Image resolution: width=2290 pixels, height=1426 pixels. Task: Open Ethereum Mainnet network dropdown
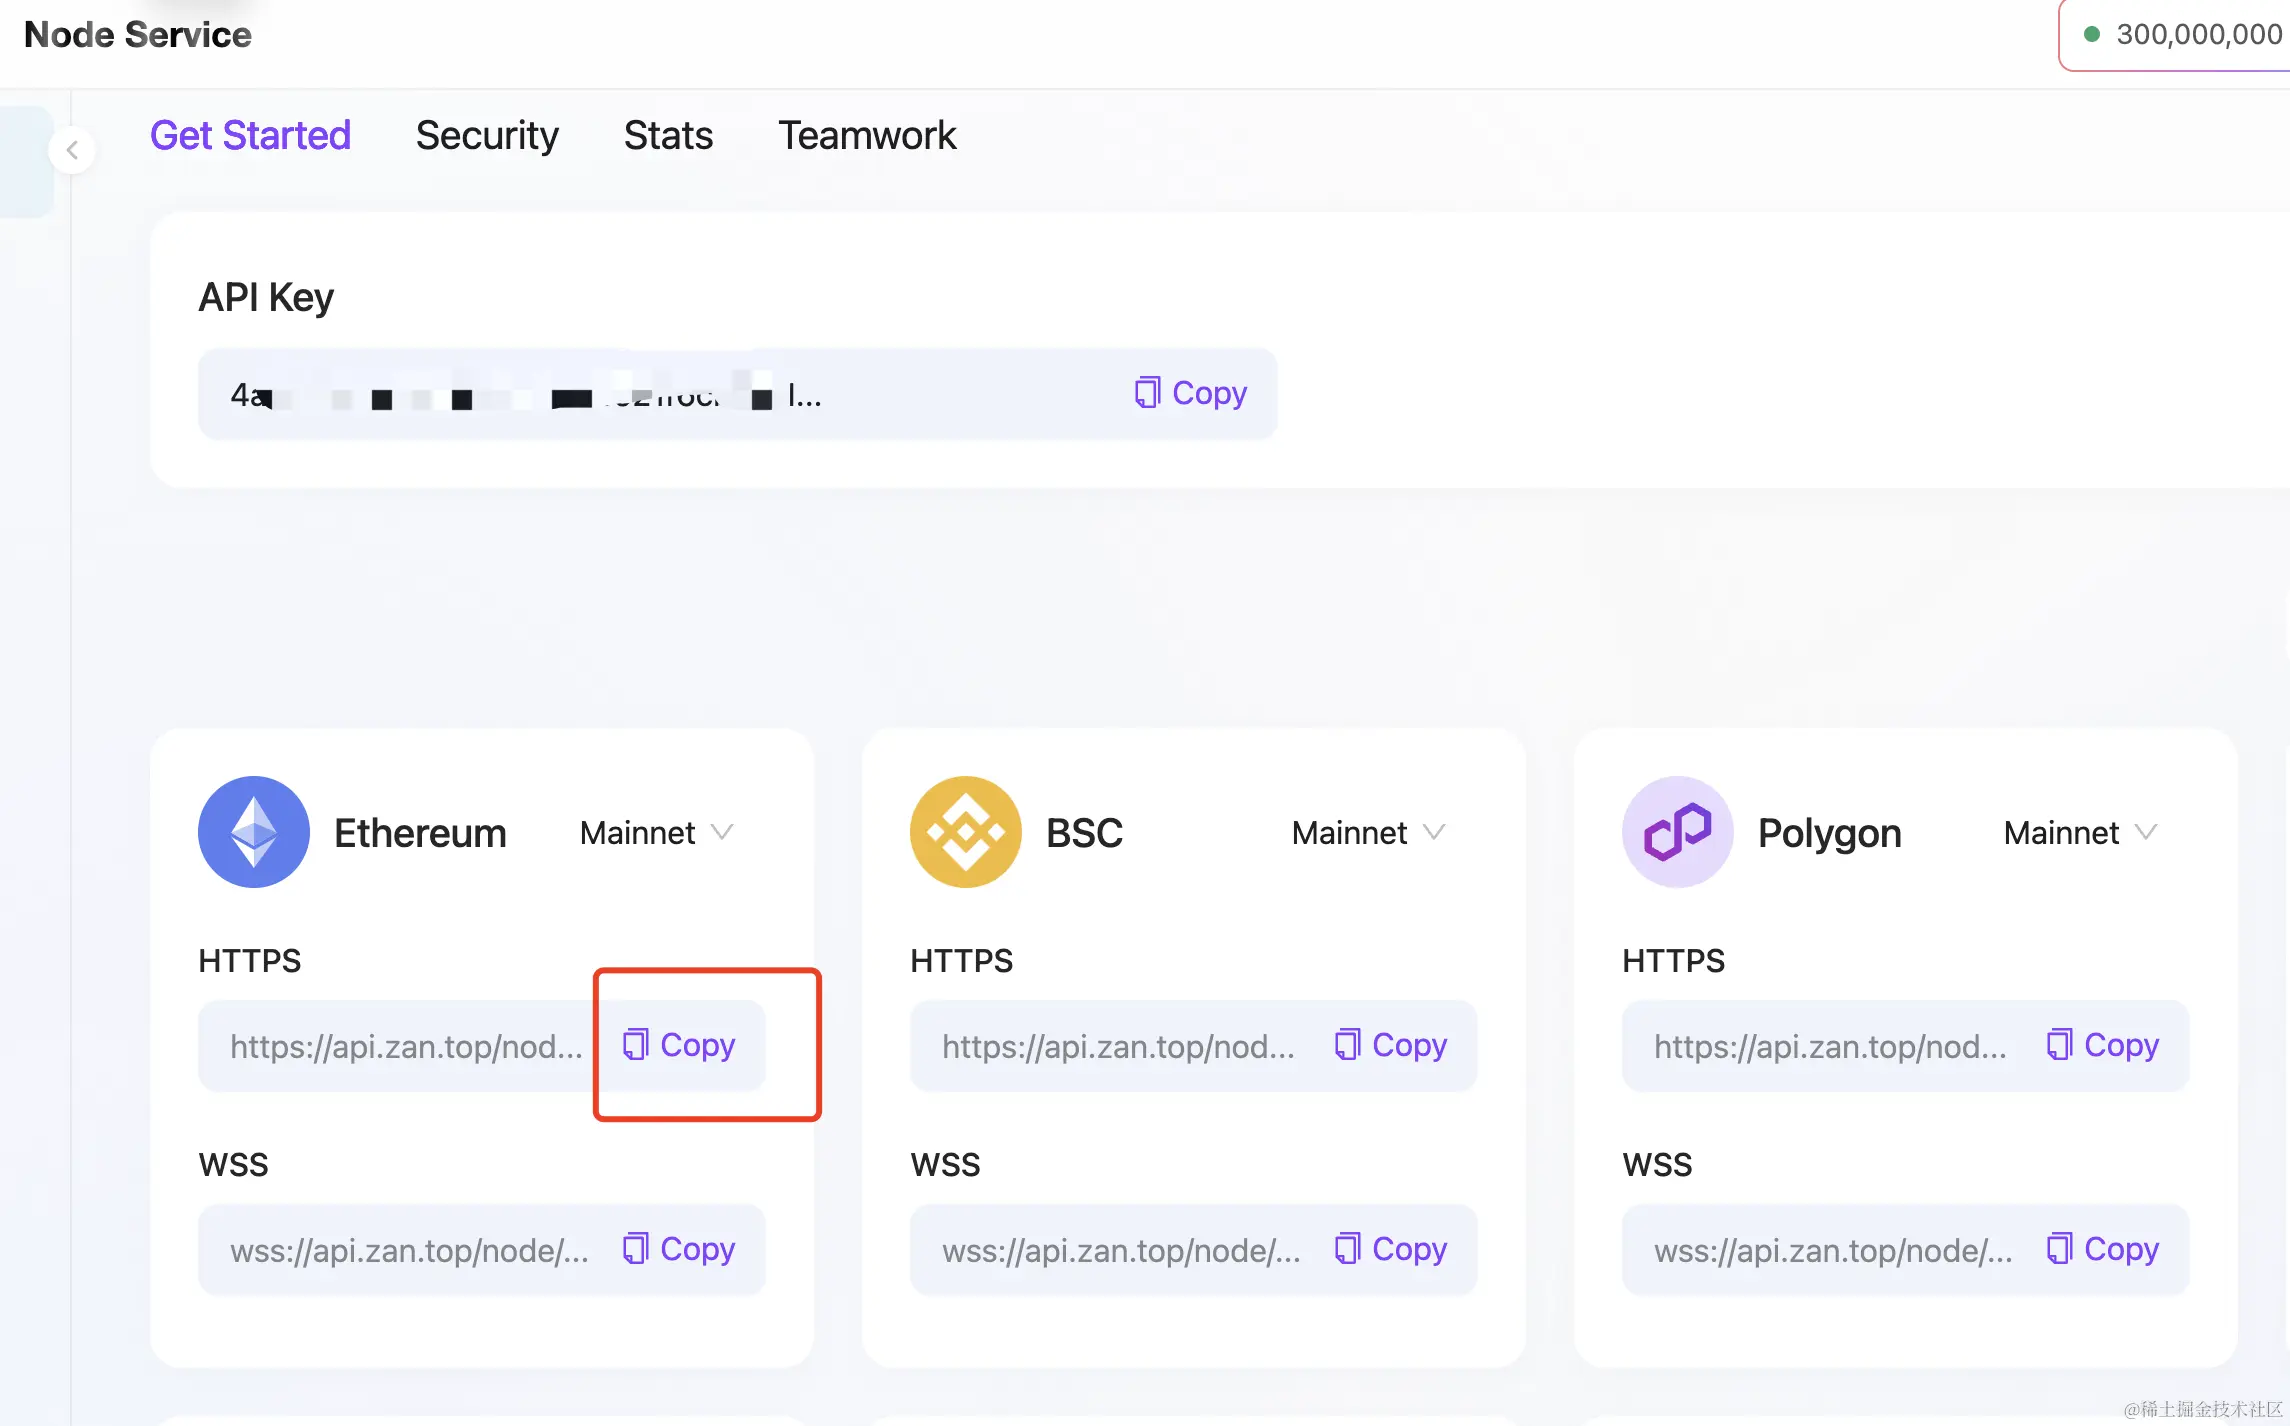[x=657, y=833]
